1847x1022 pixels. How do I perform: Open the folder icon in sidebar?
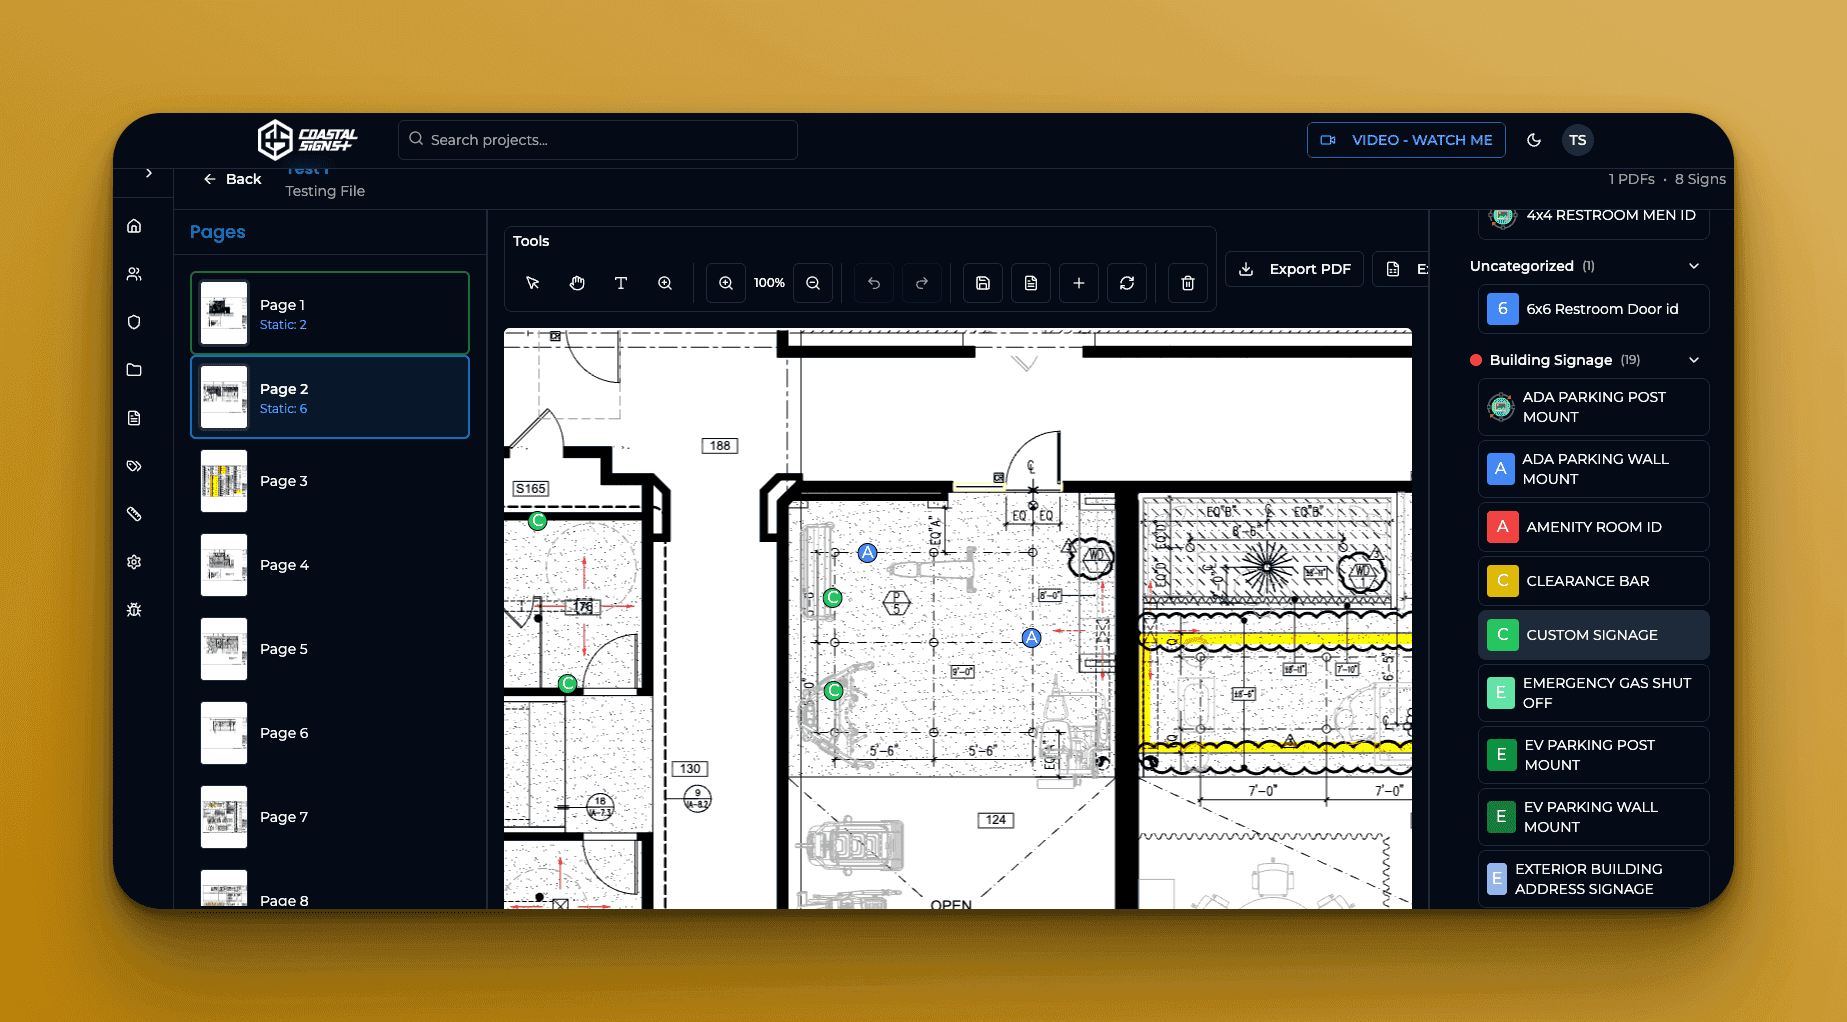(x=134, y=370)
